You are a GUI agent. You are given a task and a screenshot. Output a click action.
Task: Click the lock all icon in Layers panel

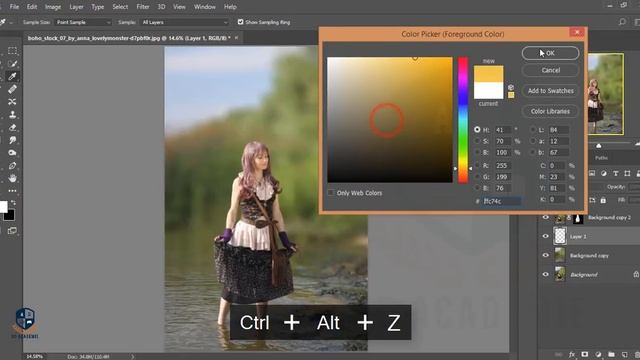pos(603,200)
